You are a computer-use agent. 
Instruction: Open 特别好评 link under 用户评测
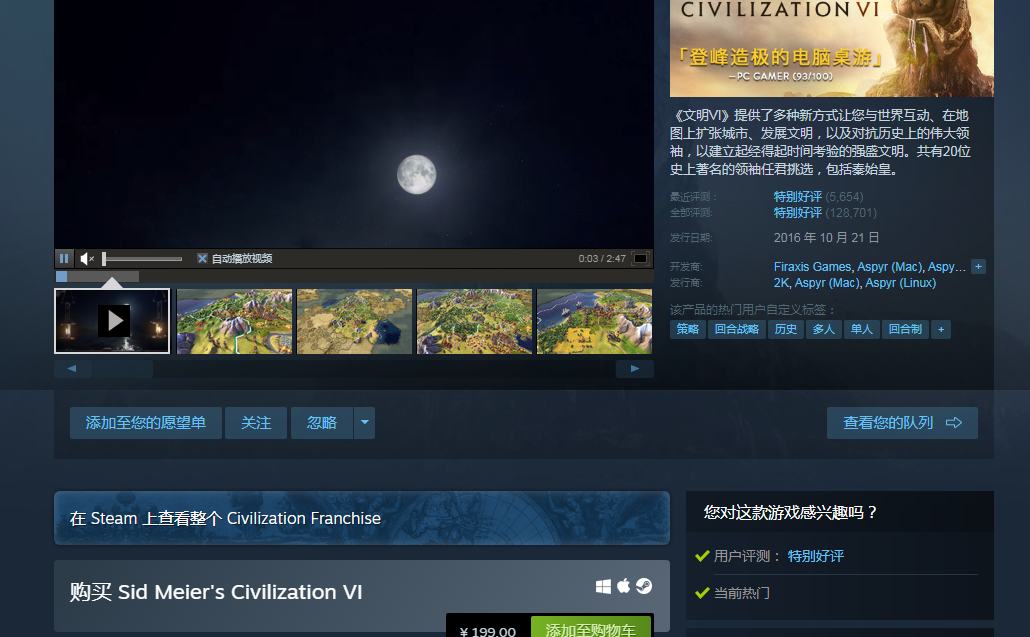(x=816, y=556)
